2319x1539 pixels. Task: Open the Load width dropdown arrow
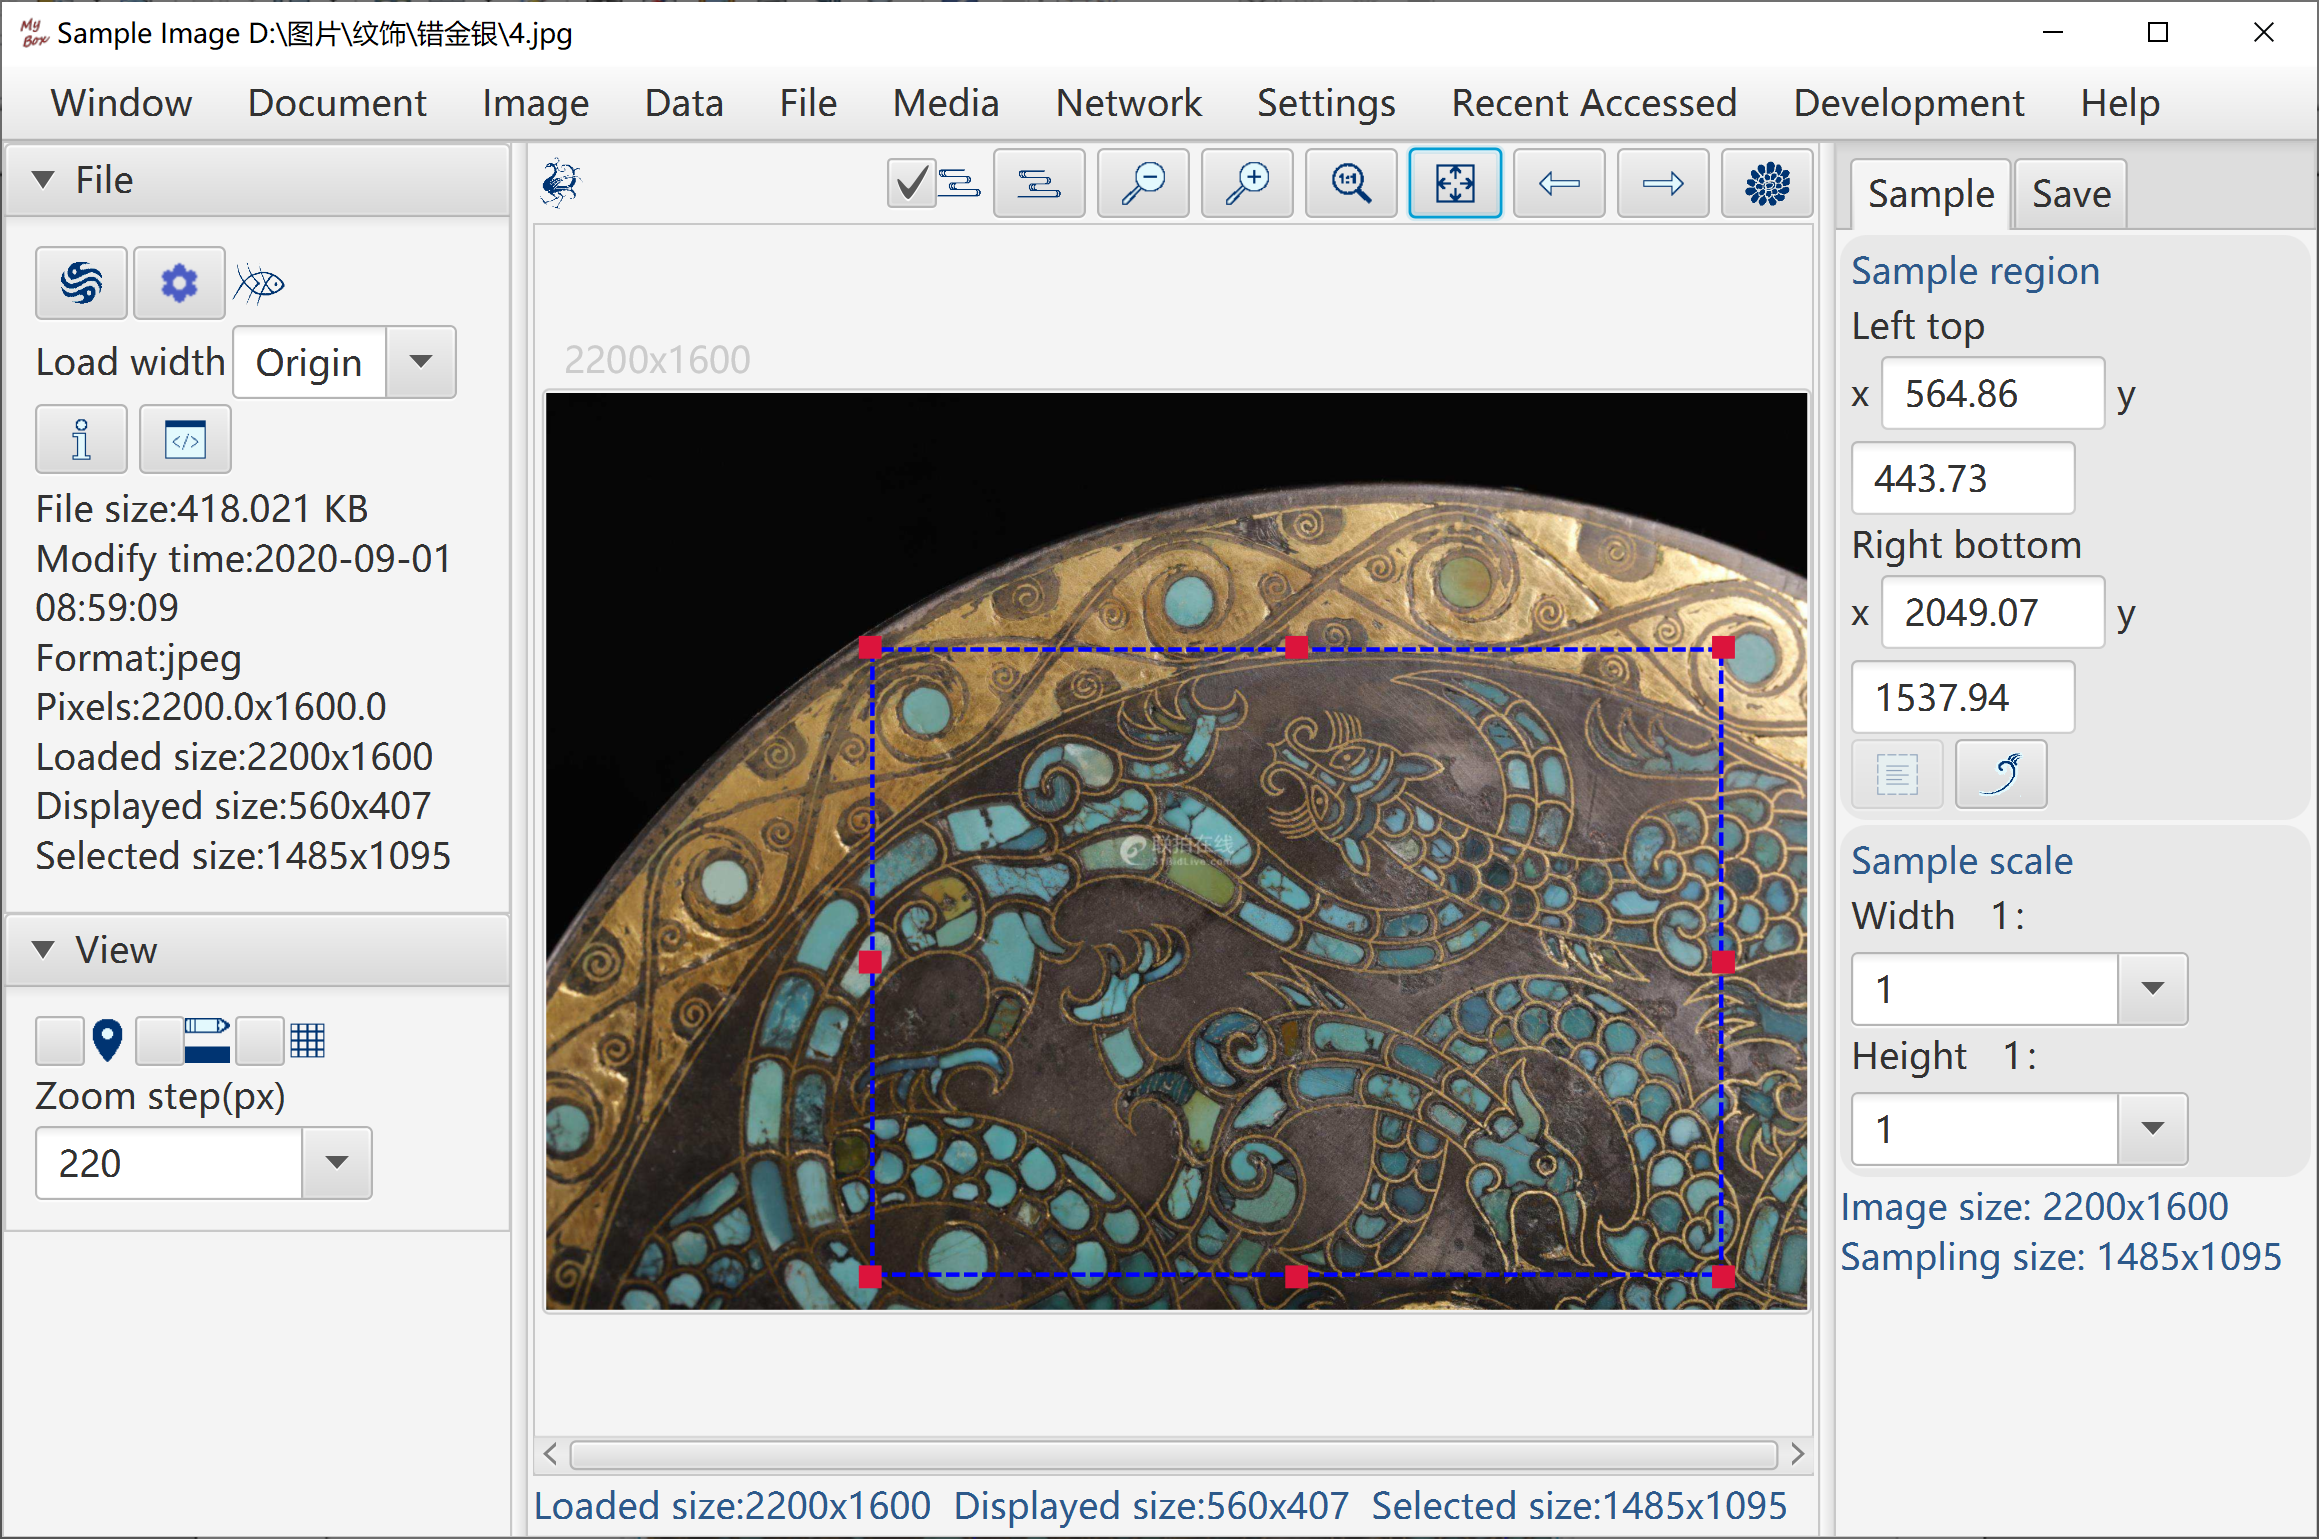point(421,362)
